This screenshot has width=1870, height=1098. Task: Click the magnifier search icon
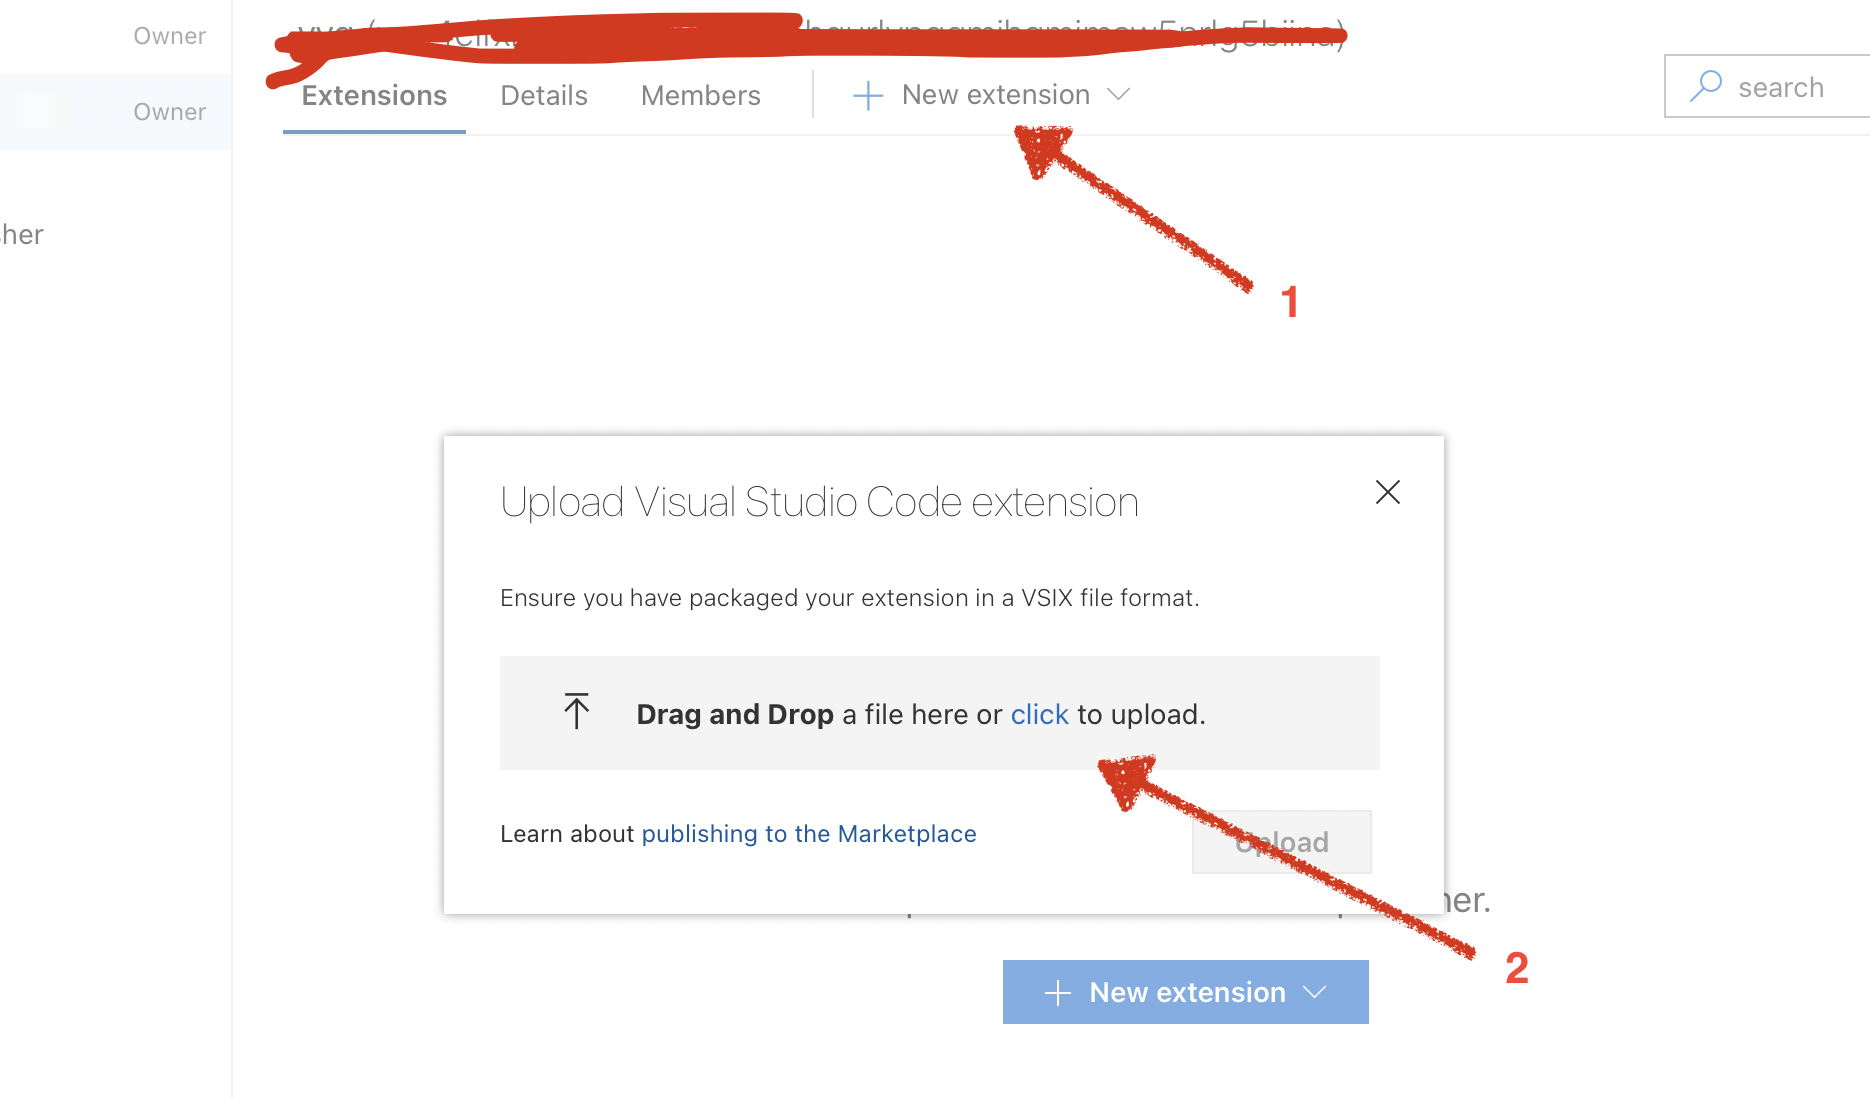(x=1706, y=86)
